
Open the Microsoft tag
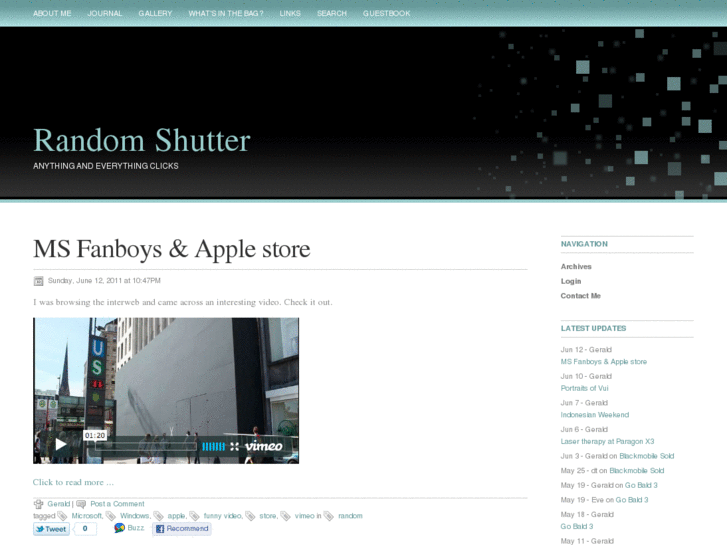point(86,516)
